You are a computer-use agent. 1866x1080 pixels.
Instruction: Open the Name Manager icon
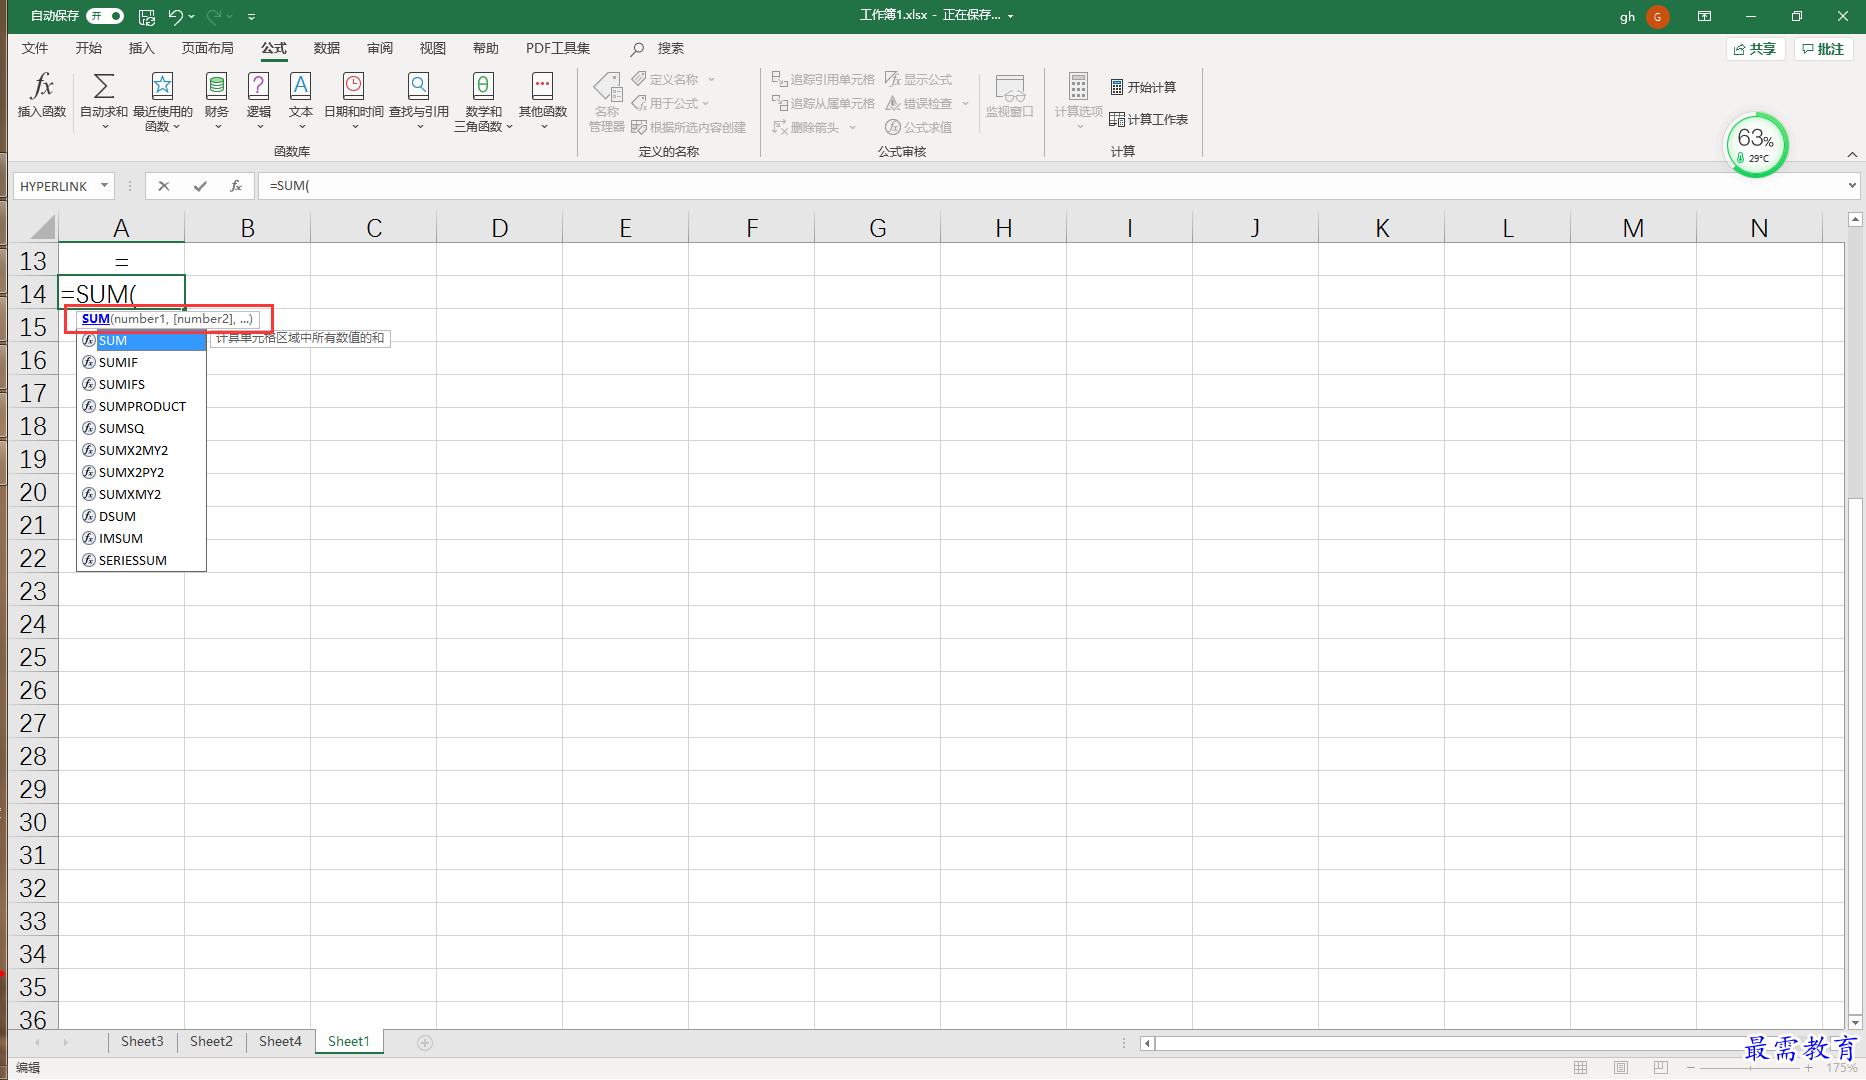[x=607, y=88]
